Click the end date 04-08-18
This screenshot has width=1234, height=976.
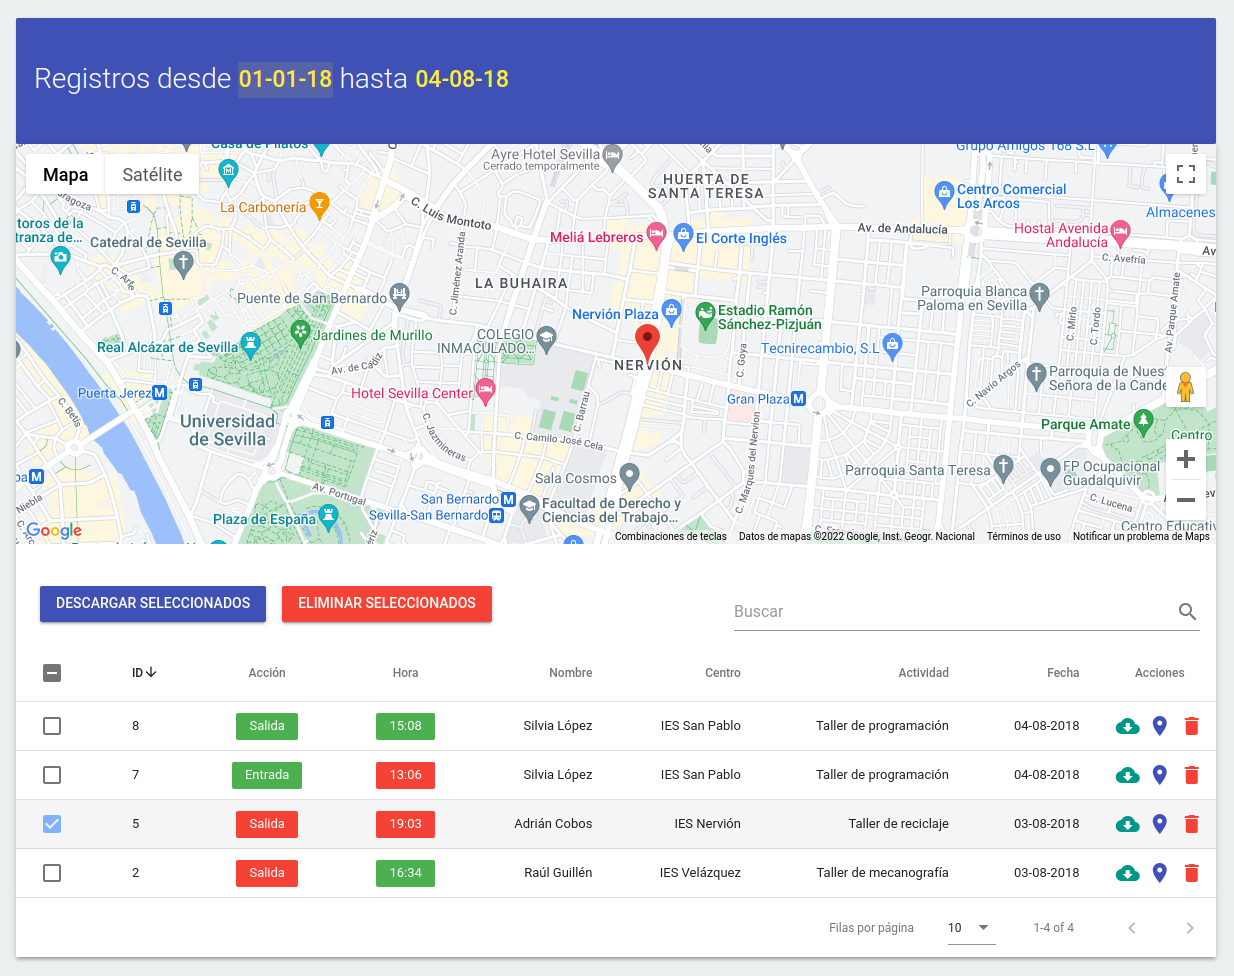pos(462,79)
